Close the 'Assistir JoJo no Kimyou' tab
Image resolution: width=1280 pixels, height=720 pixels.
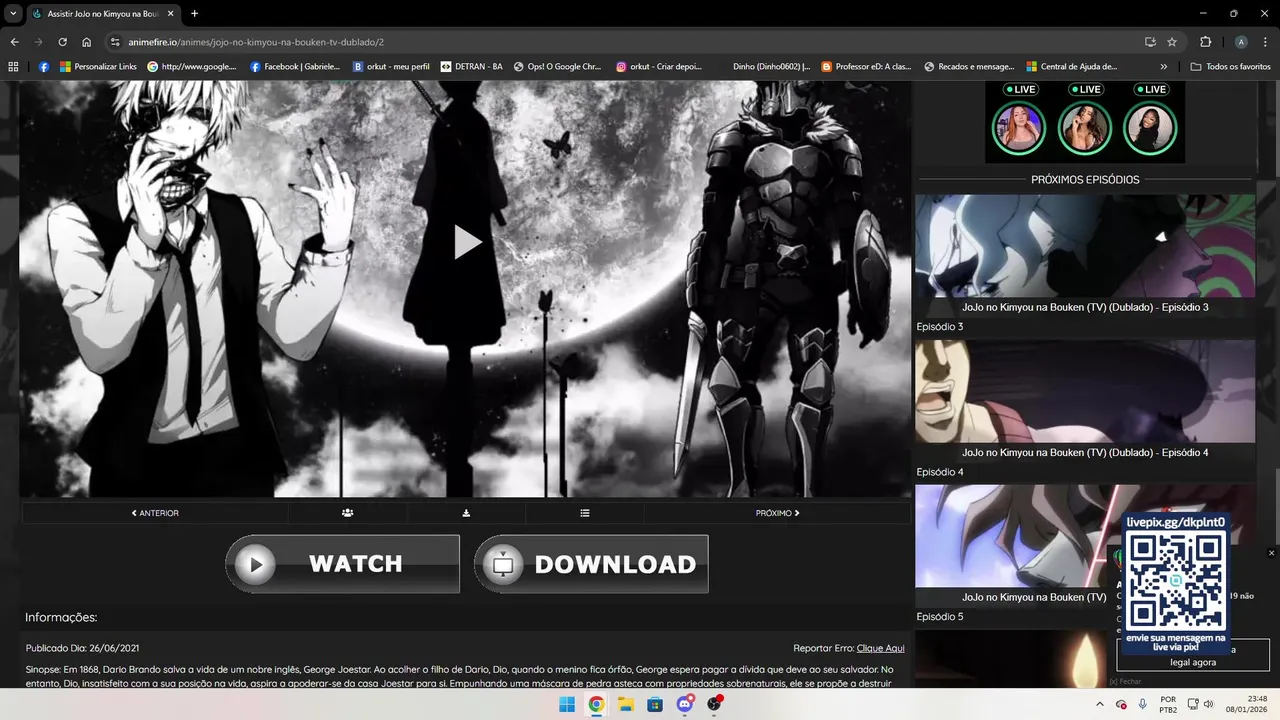click(171, 14)
